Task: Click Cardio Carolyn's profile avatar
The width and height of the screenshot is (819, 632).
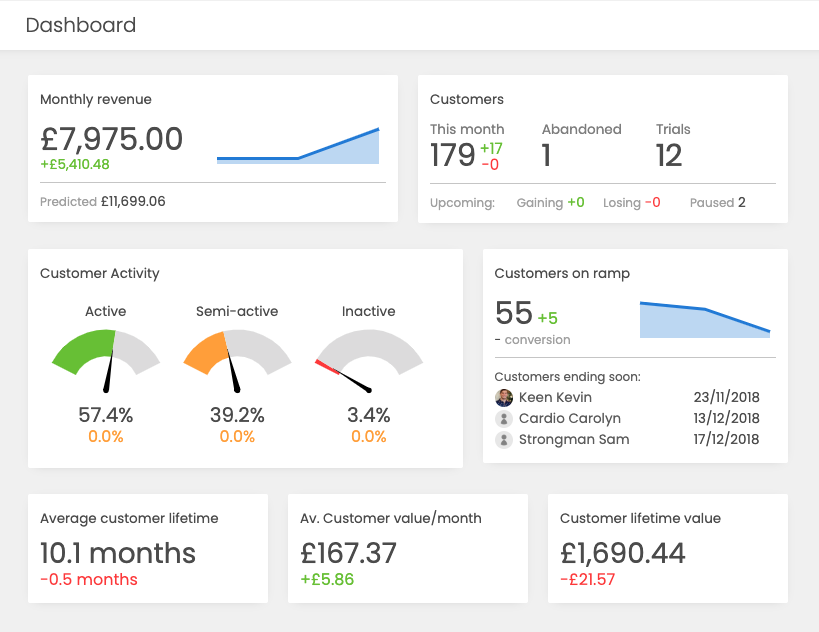Action: tap(504, 418)
